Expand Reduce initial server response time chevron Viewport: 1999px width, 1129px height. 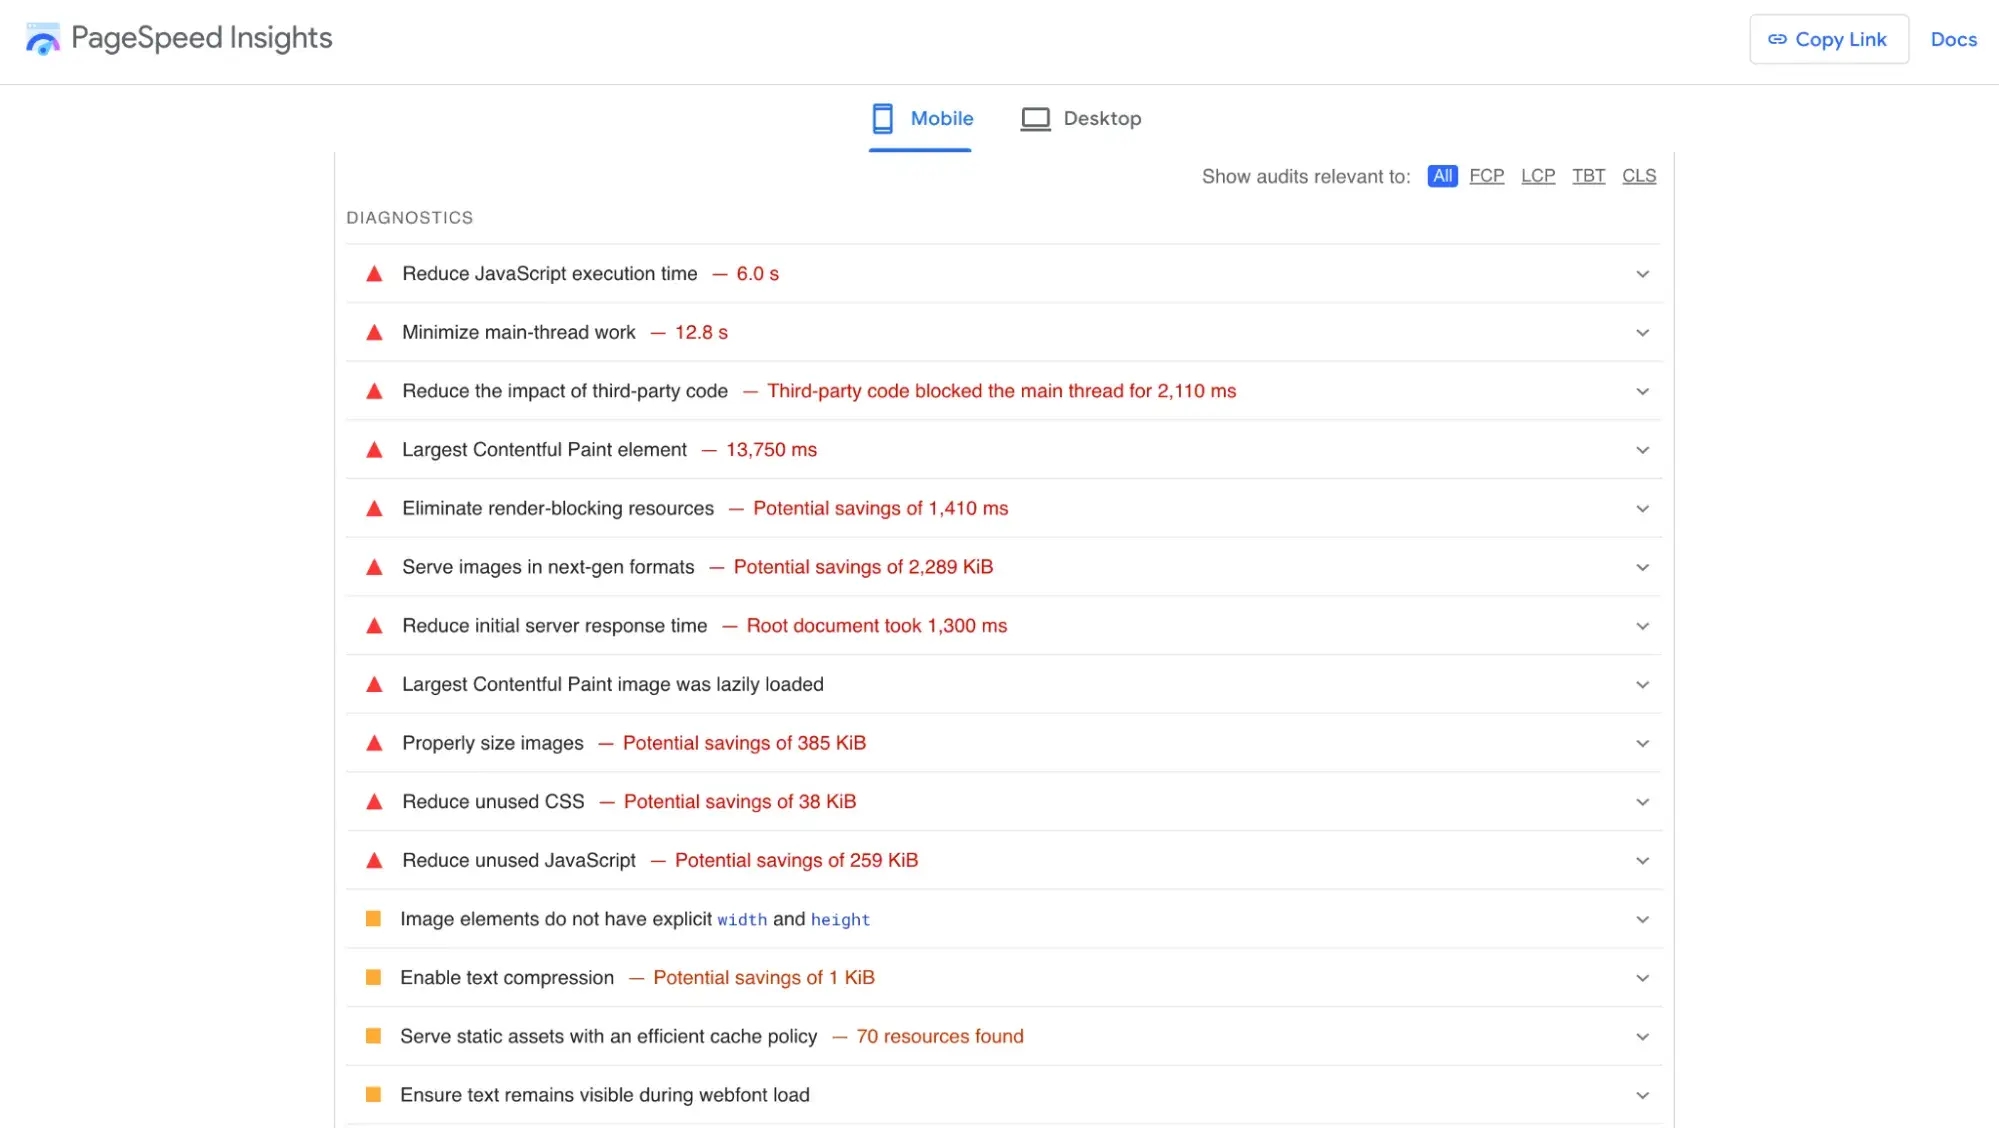(1642, 626)
